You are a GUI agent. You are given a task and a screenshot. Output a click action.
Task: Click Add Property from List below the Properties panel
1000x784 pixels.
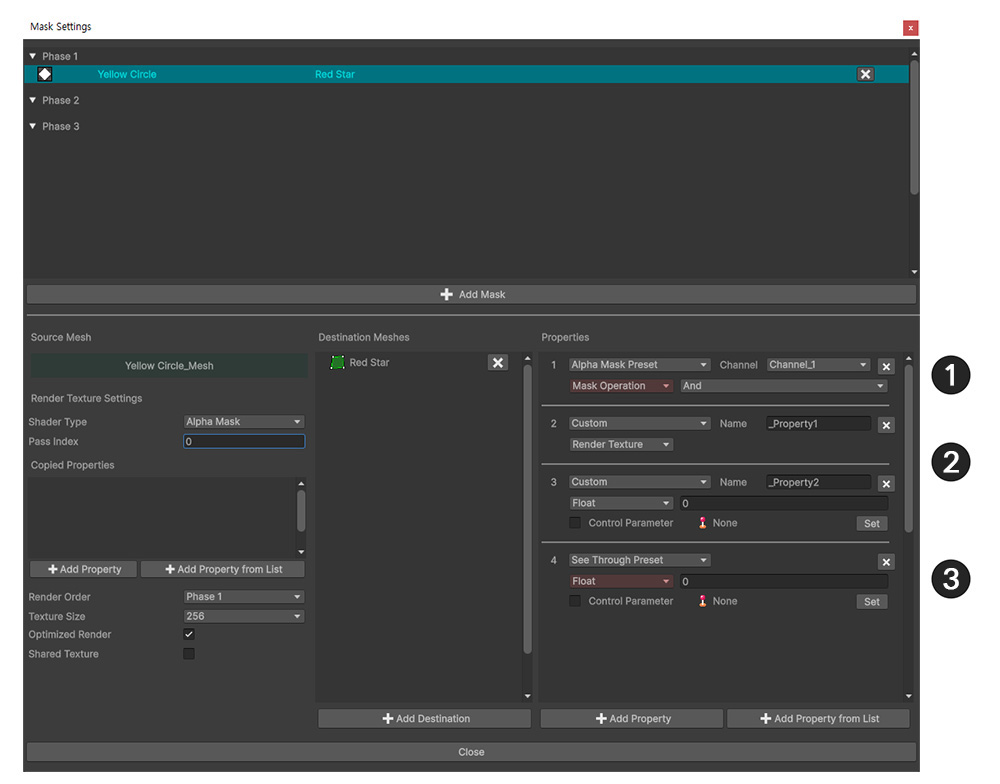point(818,718)
